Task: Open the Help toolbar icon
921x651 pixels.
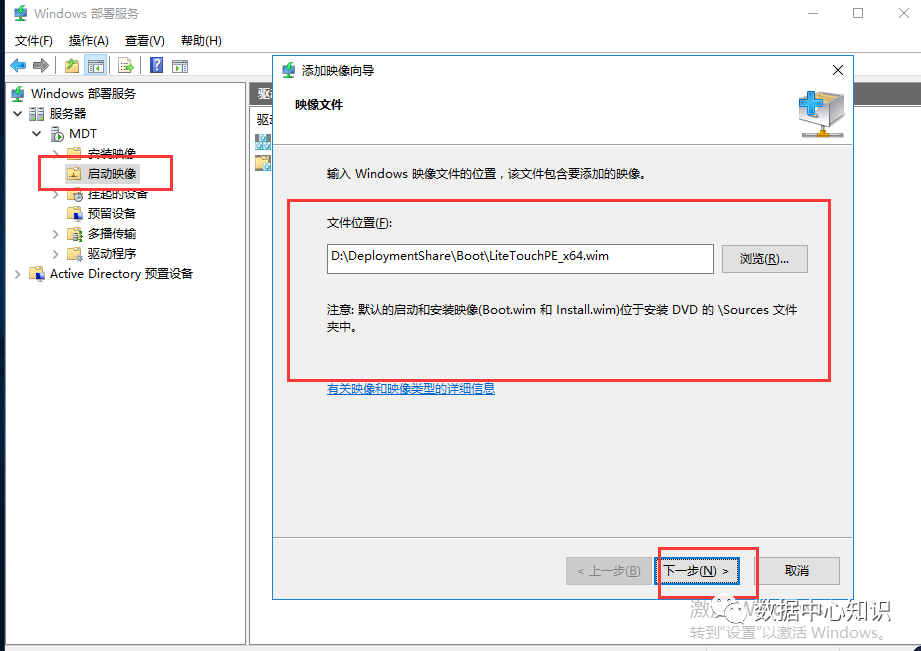Action: tap(157, 65)
